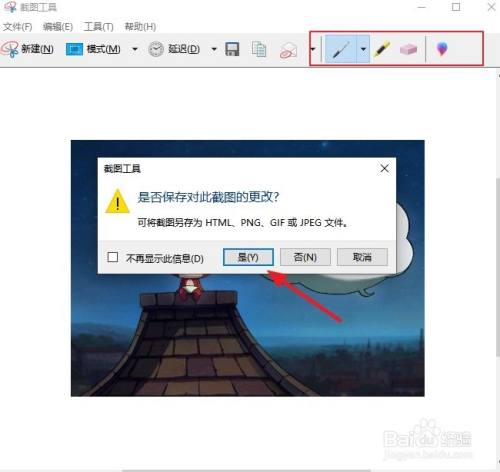Click the Mode rectangle icon

[x=74, y=49]
